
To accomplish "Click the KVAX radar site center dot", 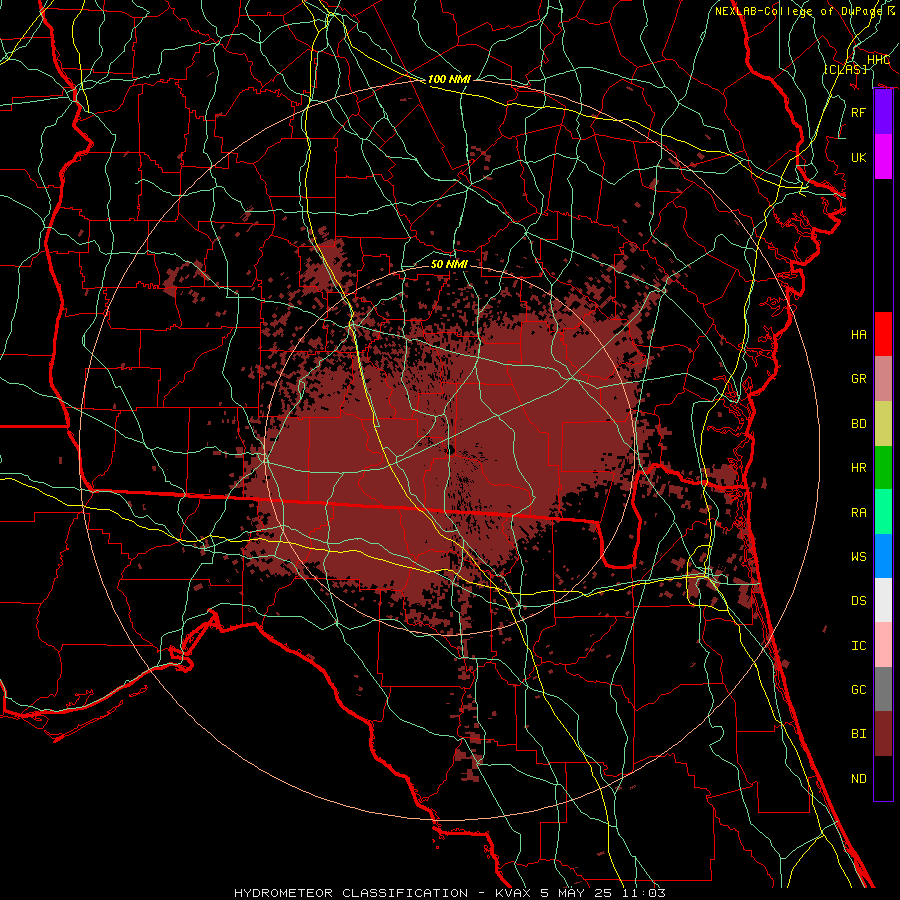I will tap(450, 450).
